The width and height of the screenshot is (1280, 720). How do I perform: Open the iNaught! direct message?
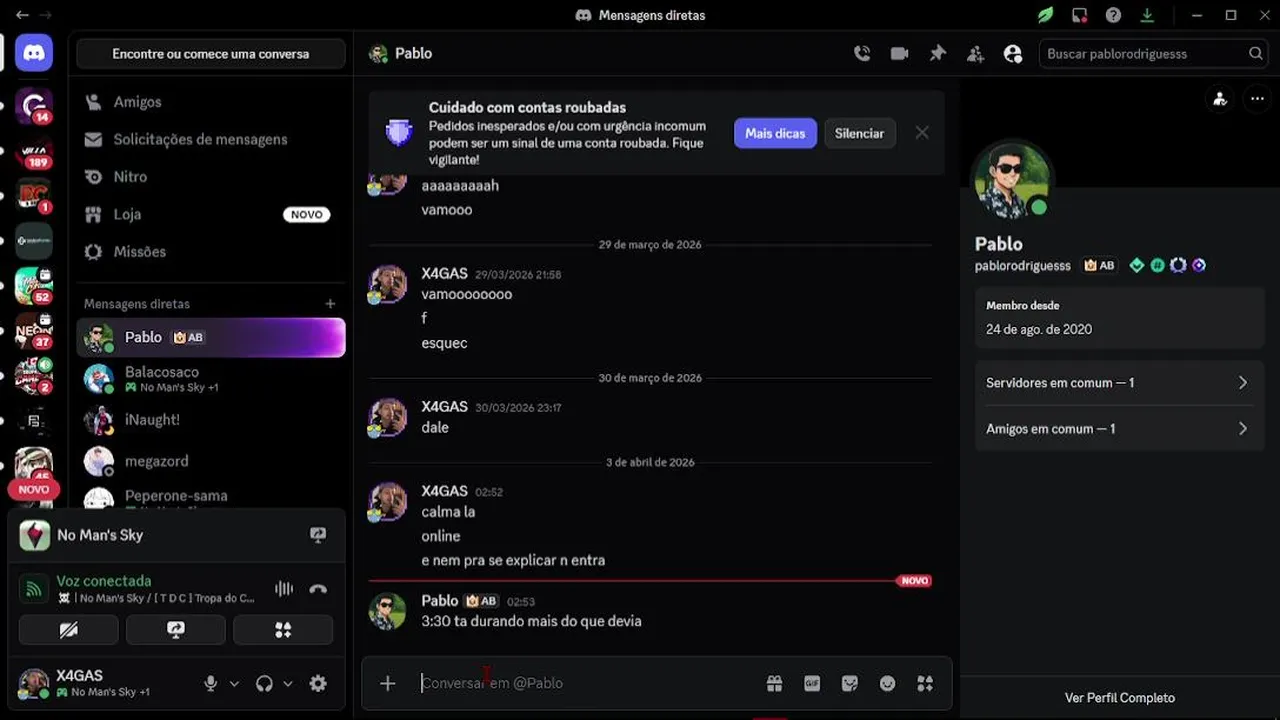[x=211, y=420]
